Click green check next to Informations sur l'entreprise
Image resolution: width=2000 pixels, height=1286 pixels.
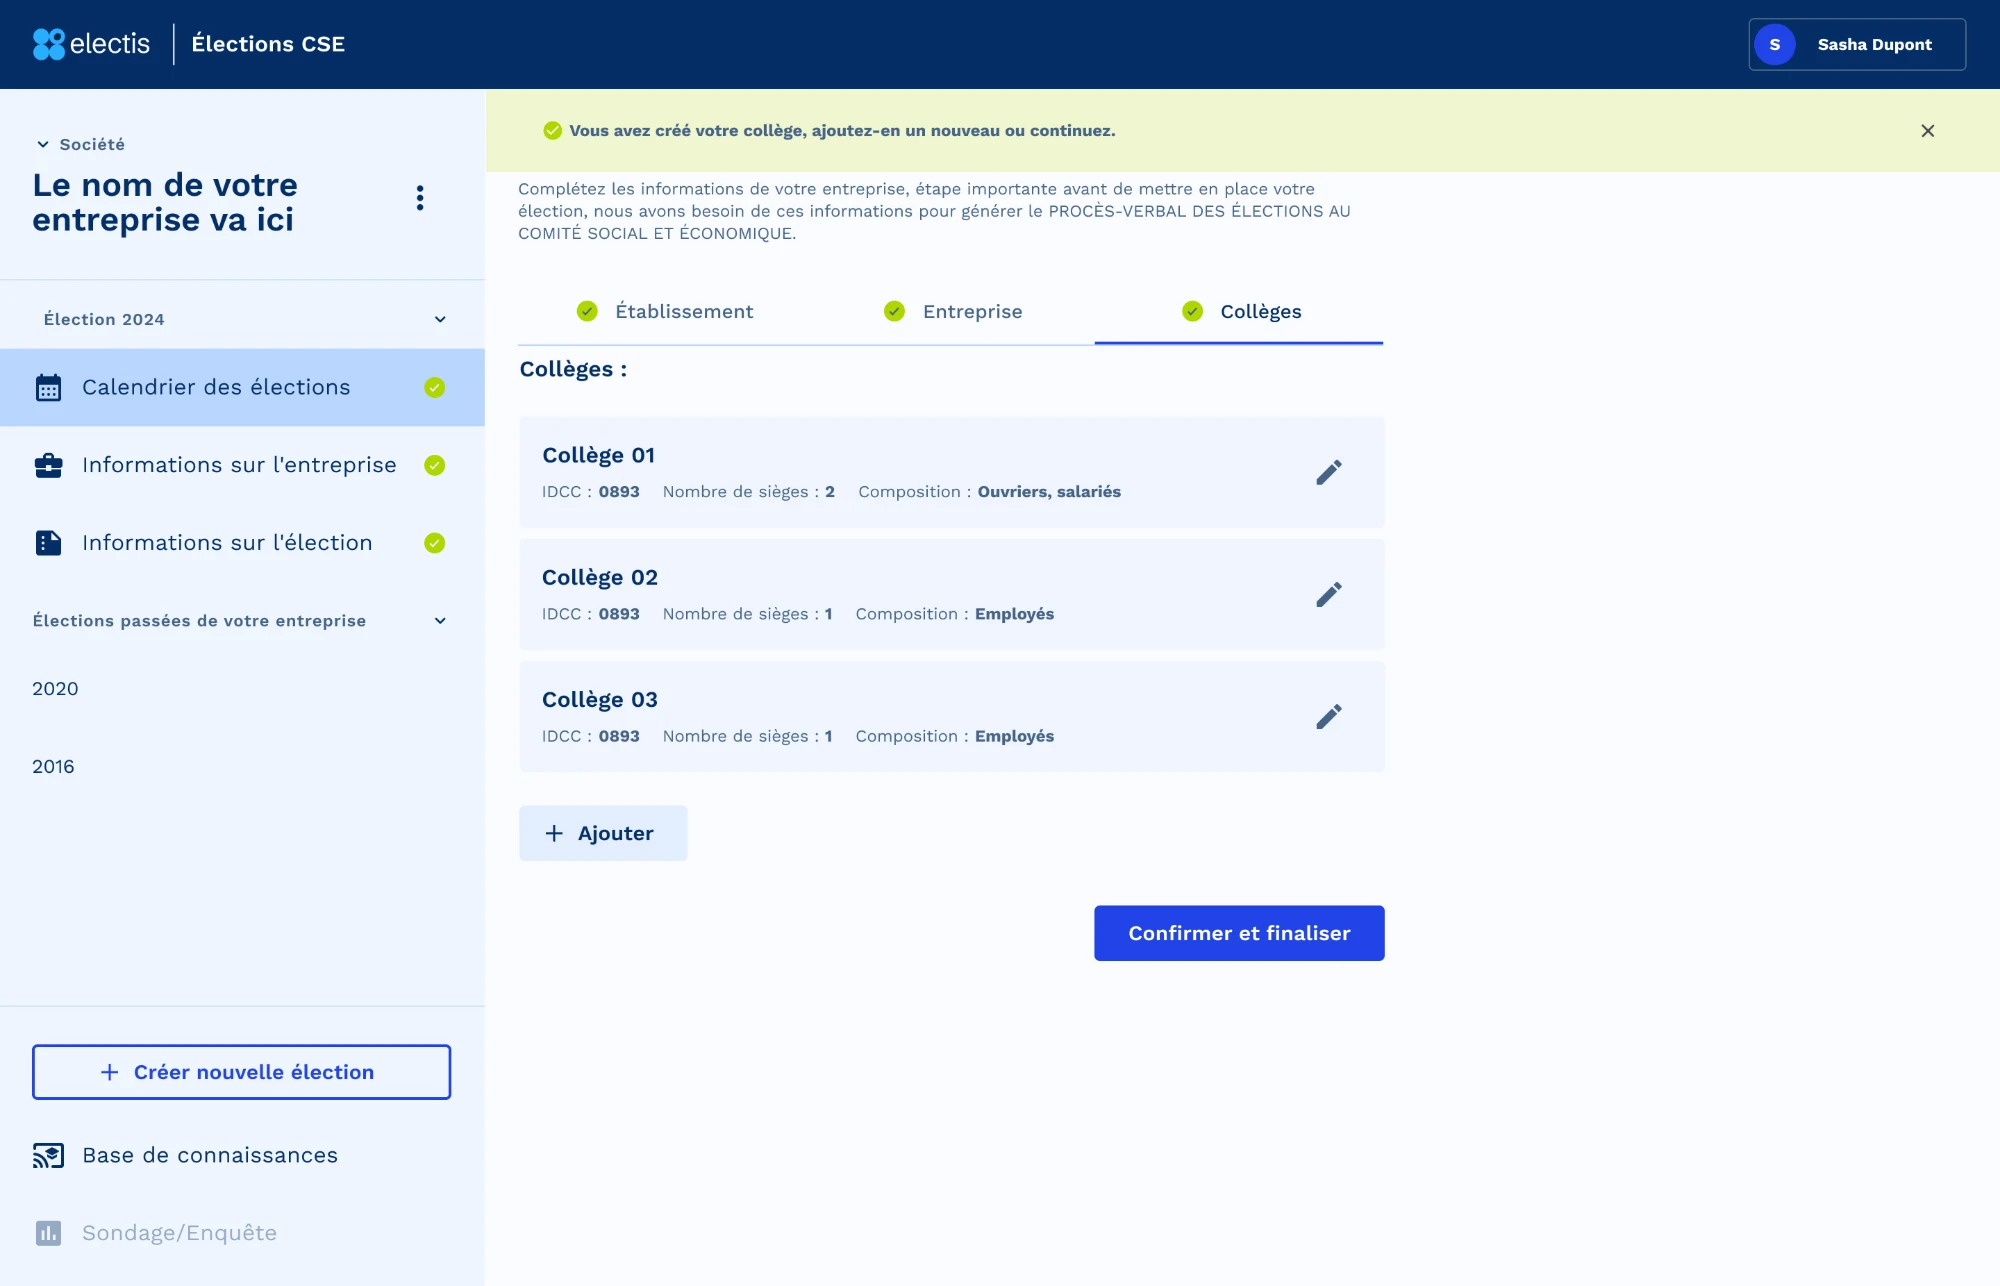point(434,465)
